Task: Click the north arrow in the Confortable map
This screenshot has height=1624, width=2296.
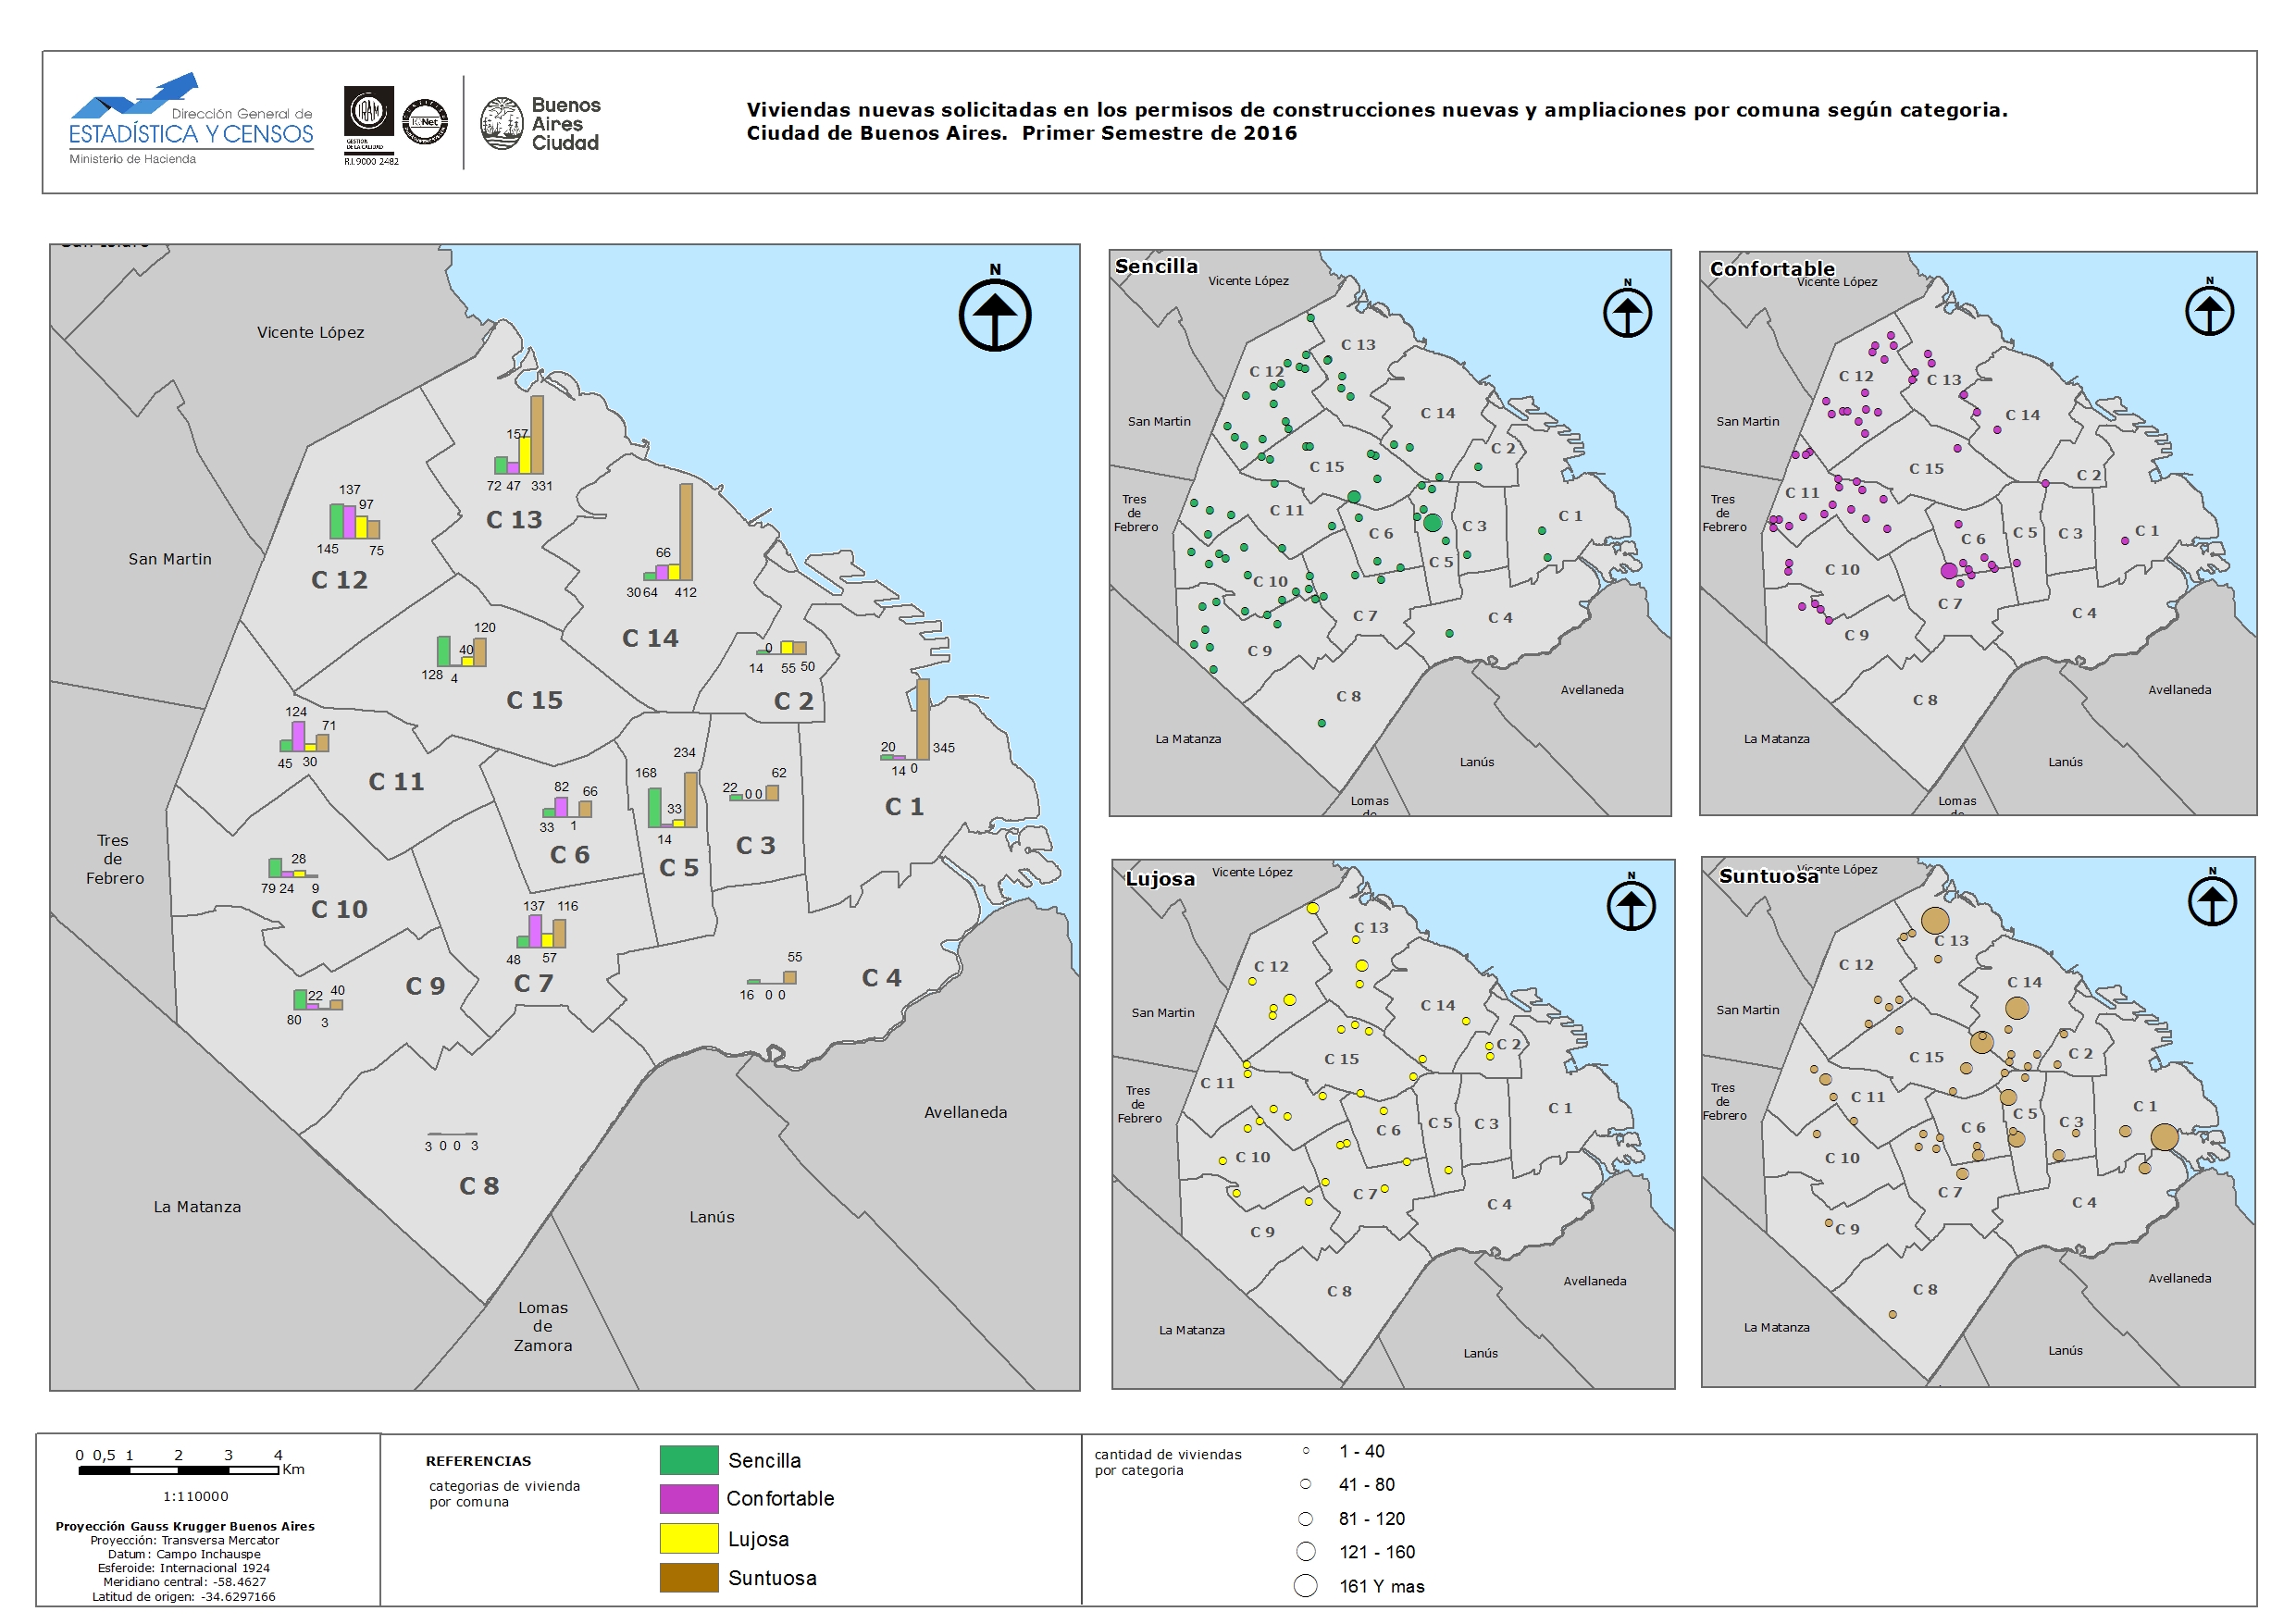Action: (2209, 311)
